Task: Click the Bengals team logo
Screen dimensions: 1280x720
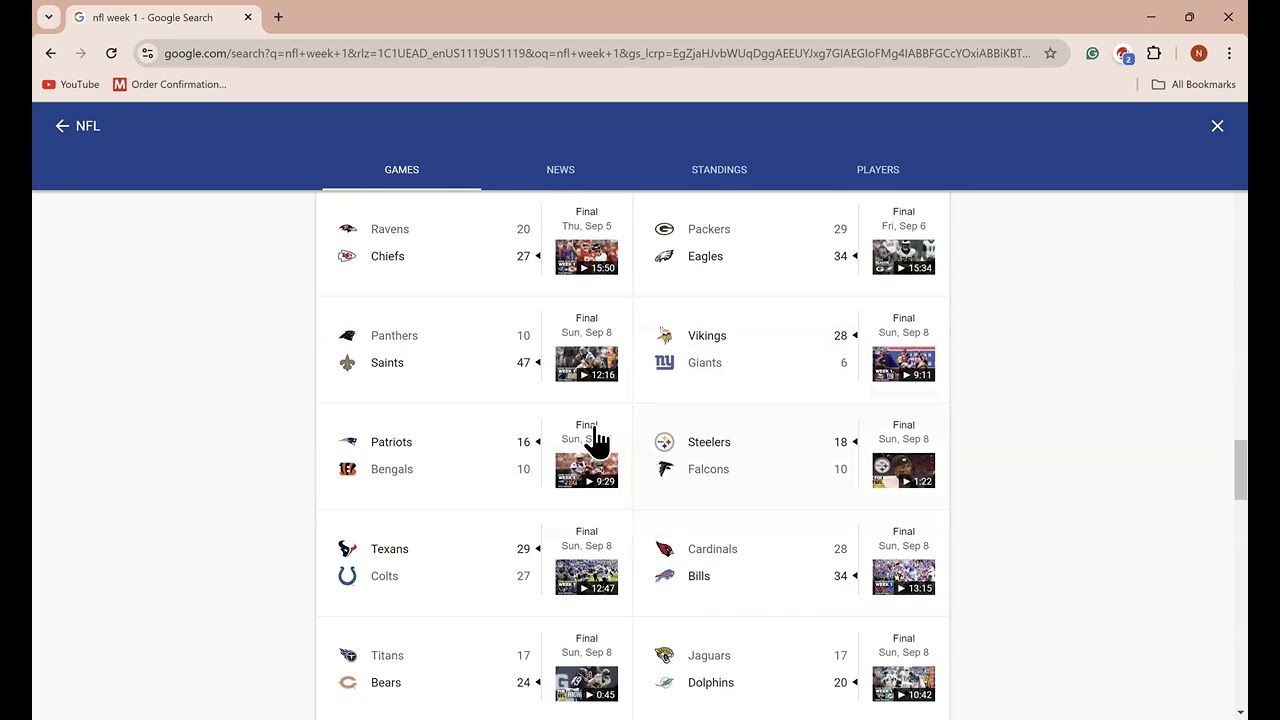Action: point(347,469)
